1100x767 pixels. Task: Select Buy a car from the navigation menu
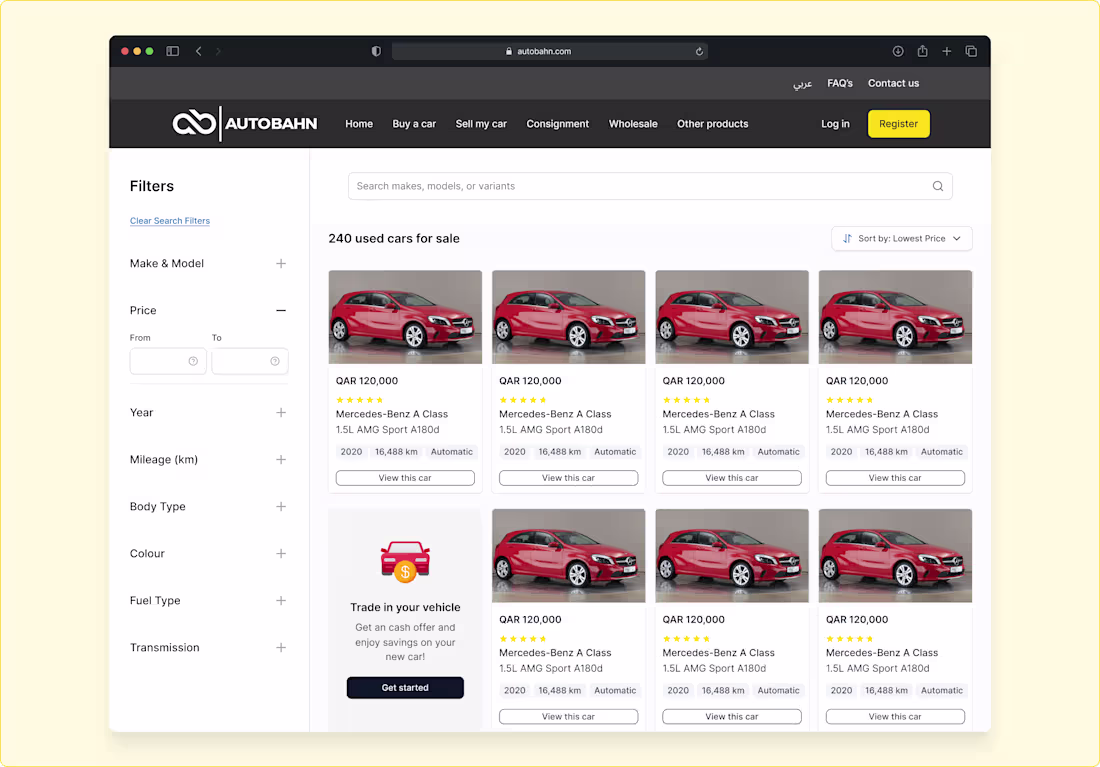coord(414,123)
